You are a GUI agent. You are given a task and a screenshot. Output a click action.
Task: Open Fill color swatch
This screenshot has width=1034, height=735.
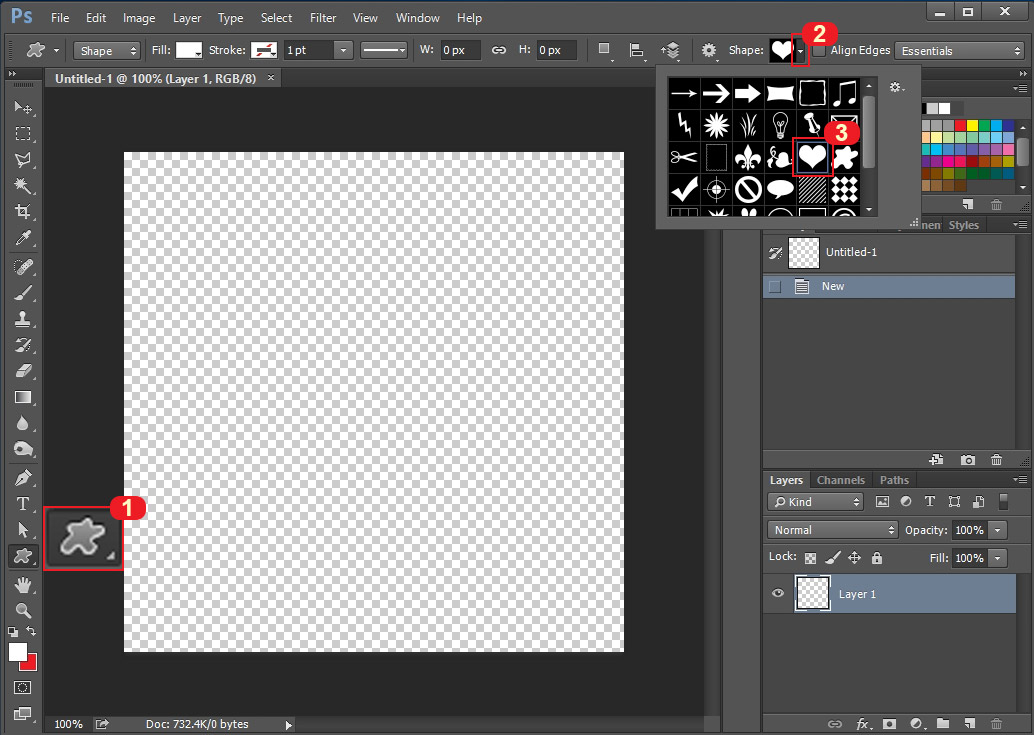189,50
